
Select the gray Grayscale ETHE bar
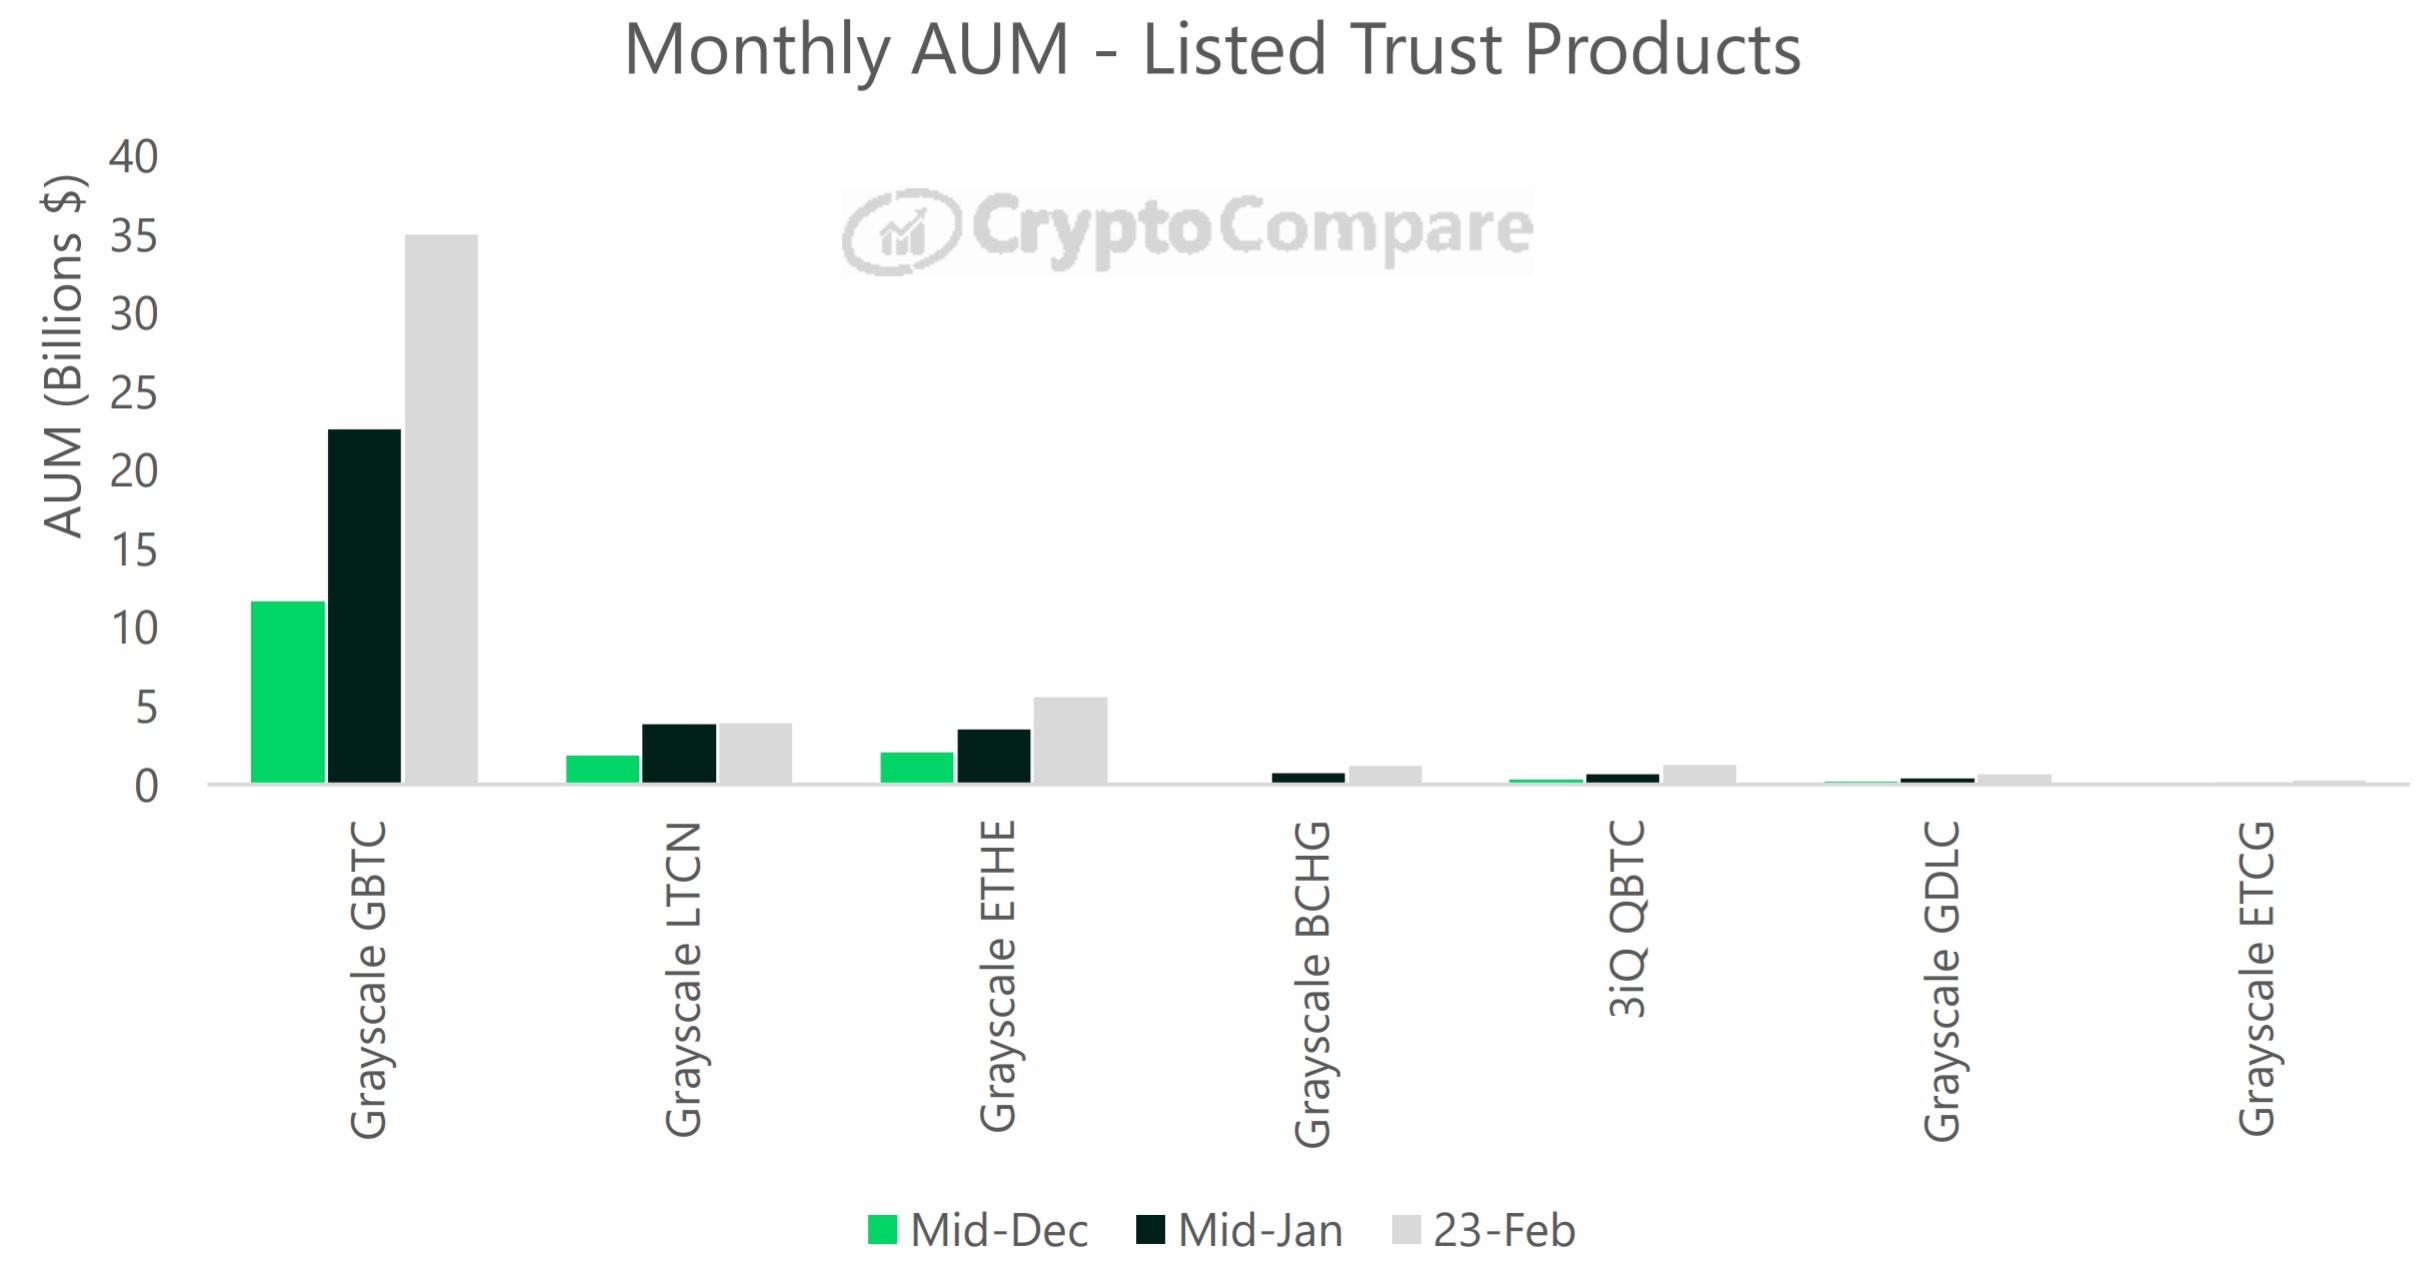click(1070, 739)
